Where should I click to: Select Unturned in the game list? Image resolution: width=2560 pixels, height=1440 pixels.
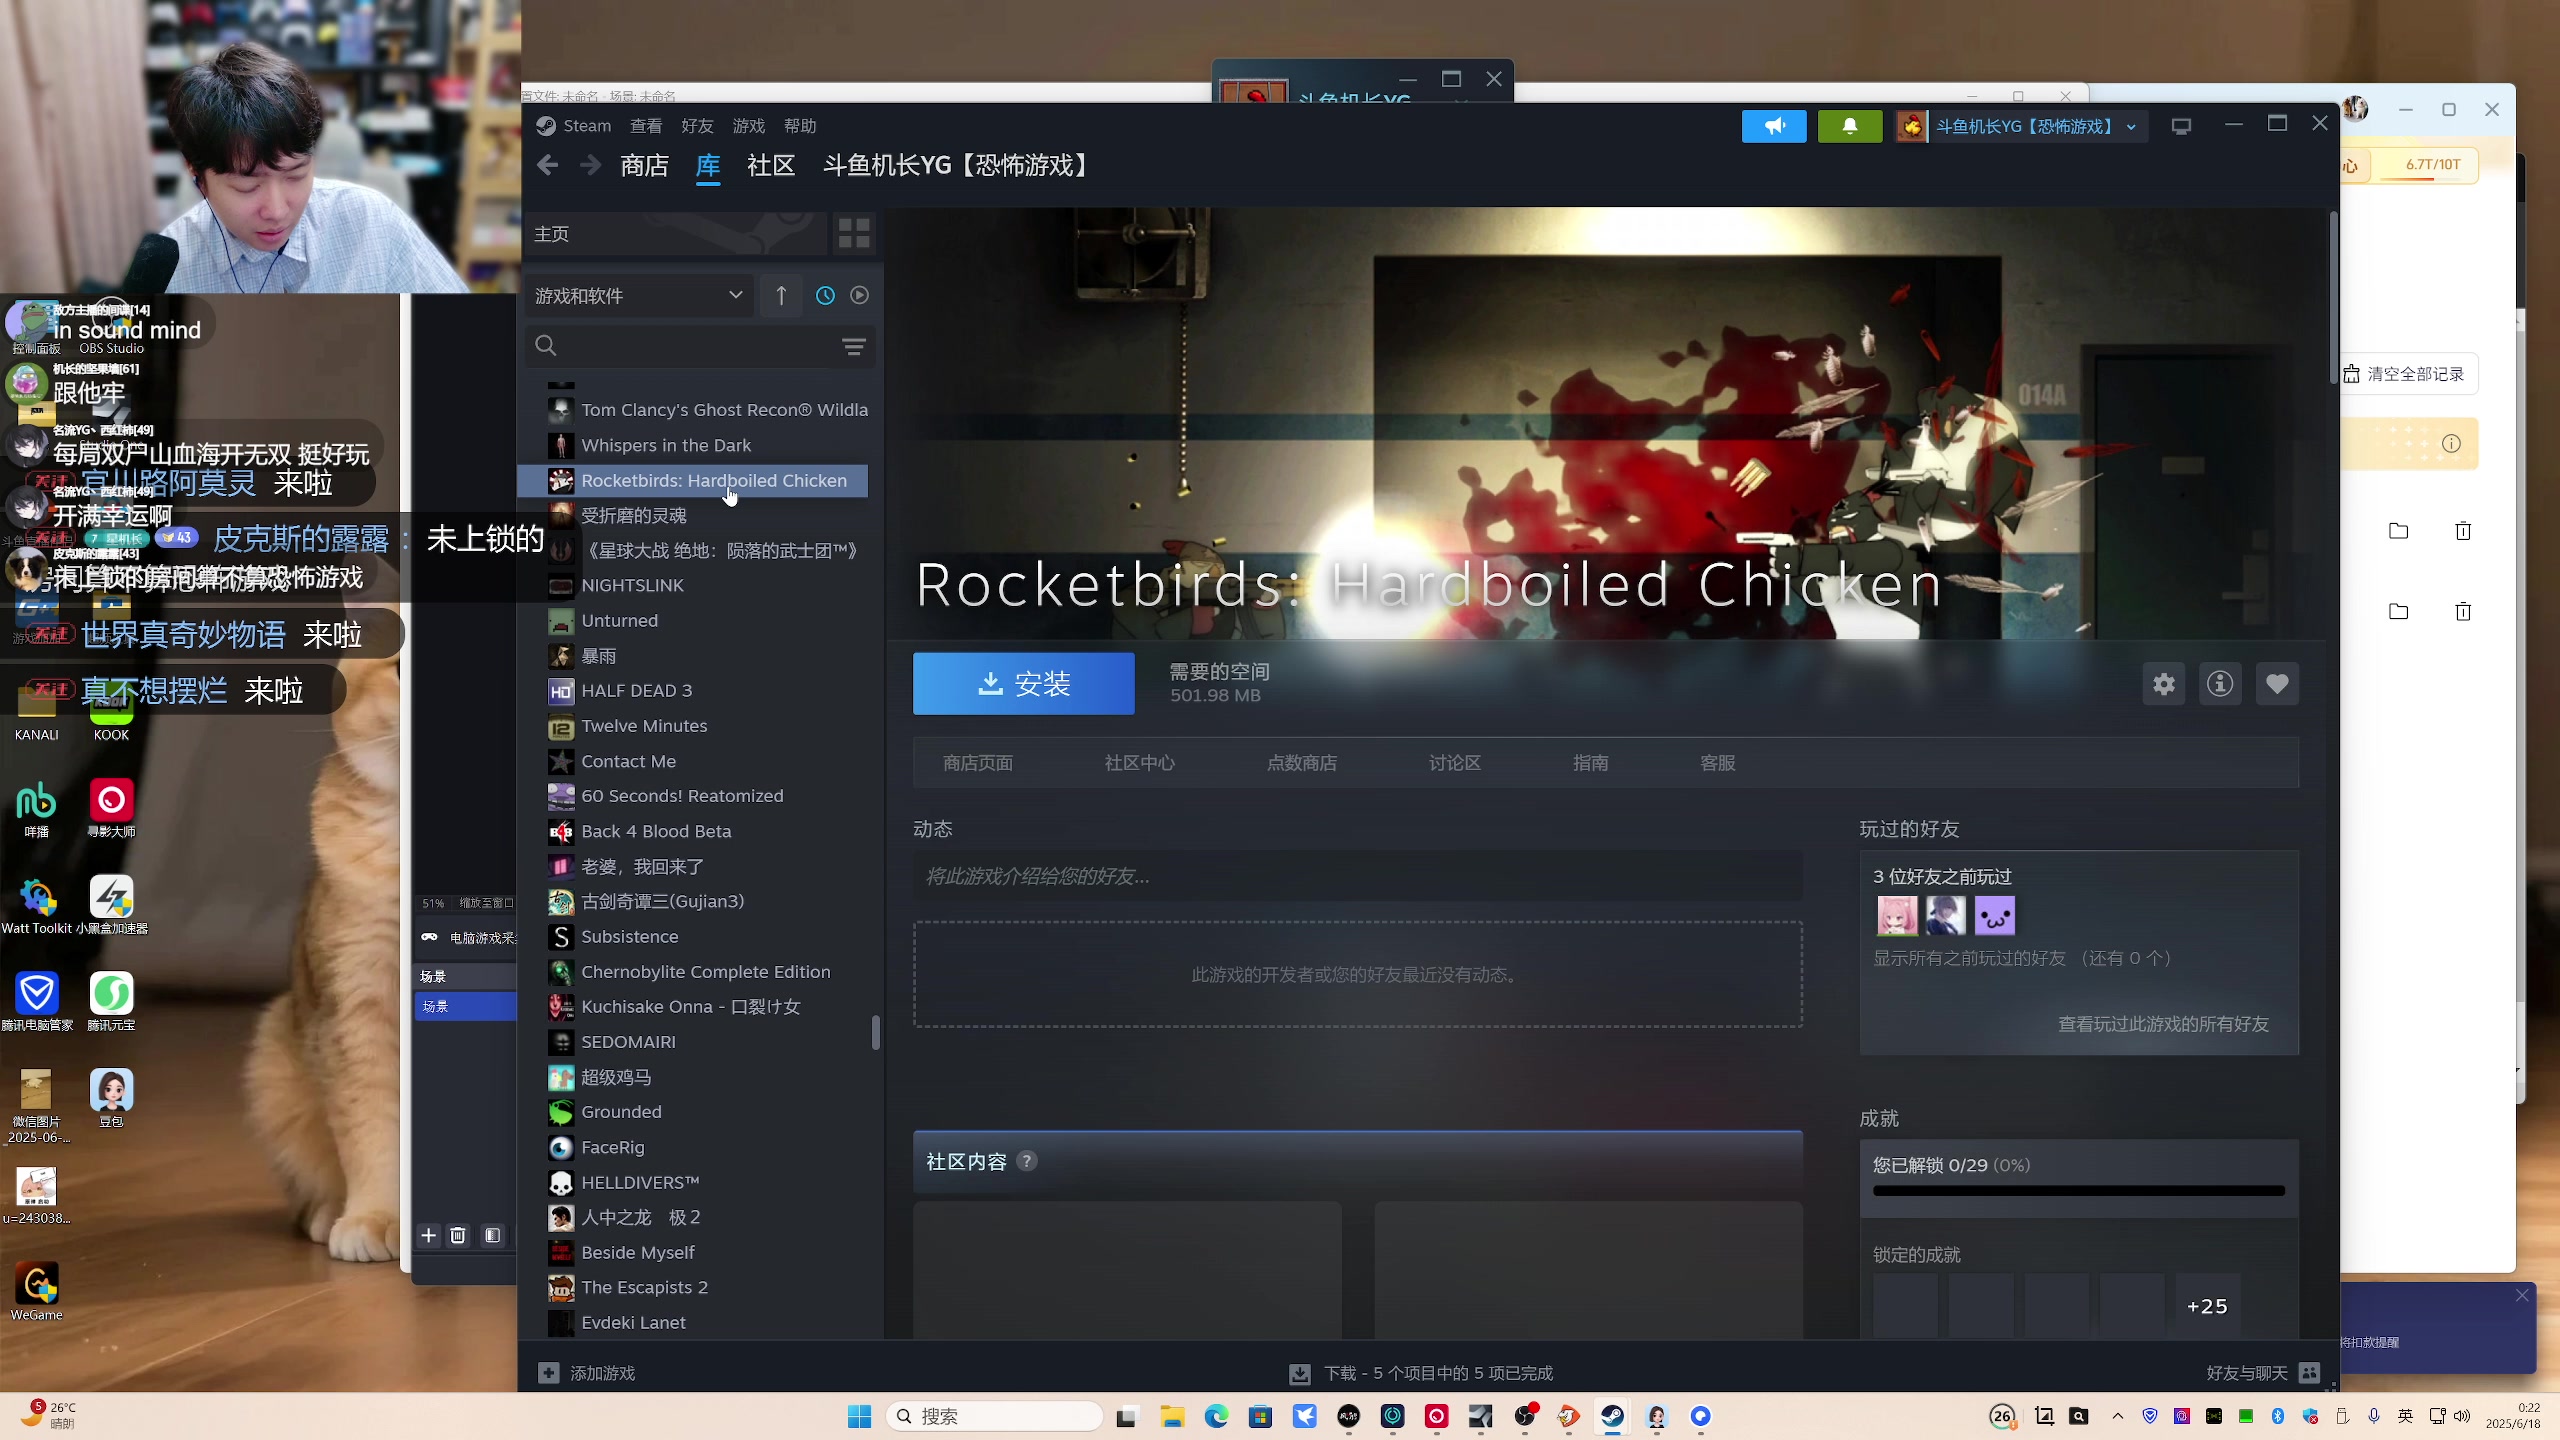(693, 621)
